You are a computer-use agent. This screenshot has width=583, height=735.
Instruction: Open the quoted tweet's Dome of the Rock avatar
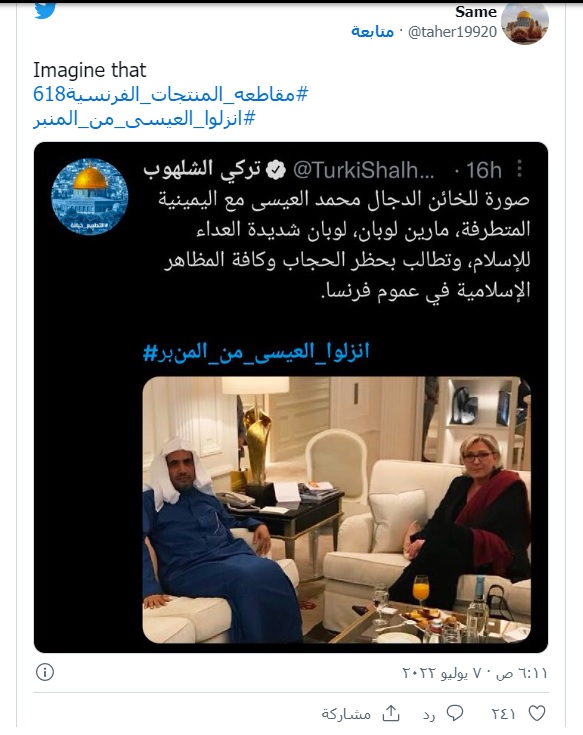90,196
